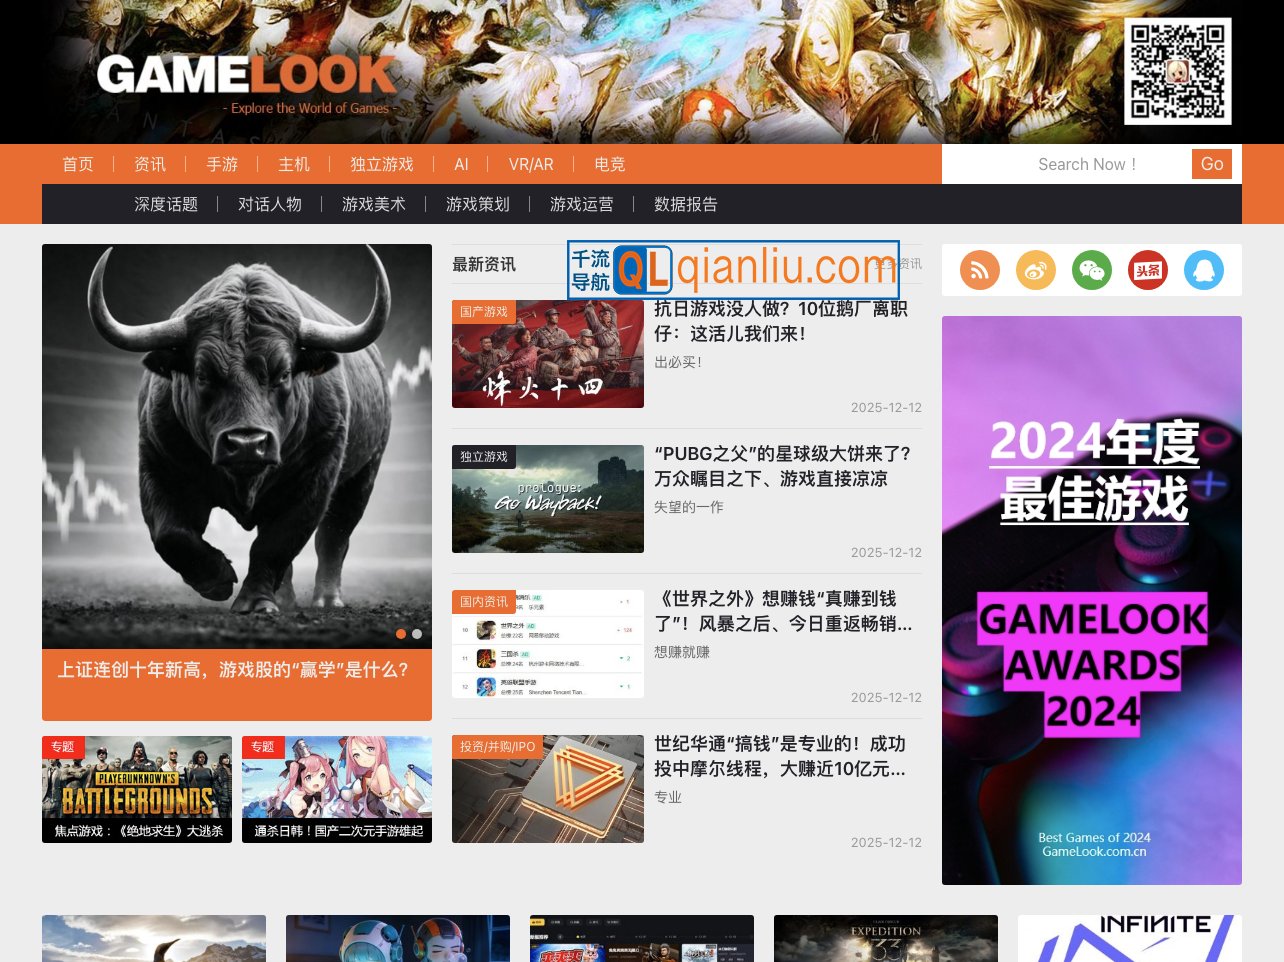The width and height of the screenshot is (1284, 962).
Task: Open the WeChat social icon
Action: pos(1091,270)
